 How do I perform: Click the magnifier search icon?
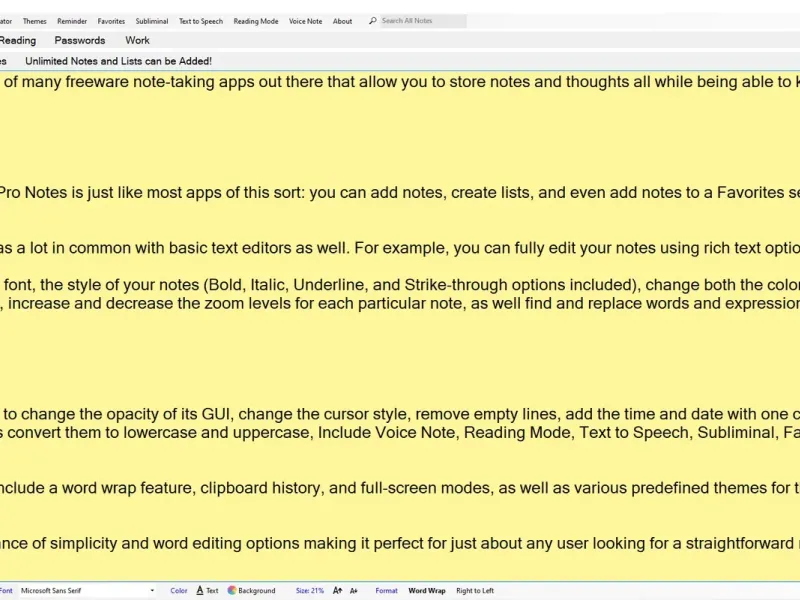372,21
